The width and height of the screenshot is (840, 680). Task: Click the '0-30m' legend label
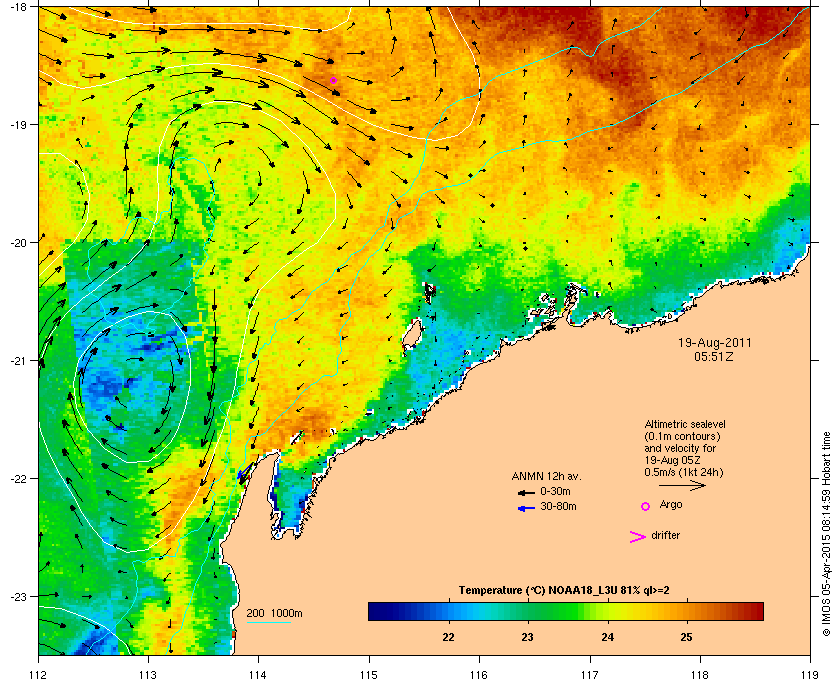coord(555,491)
